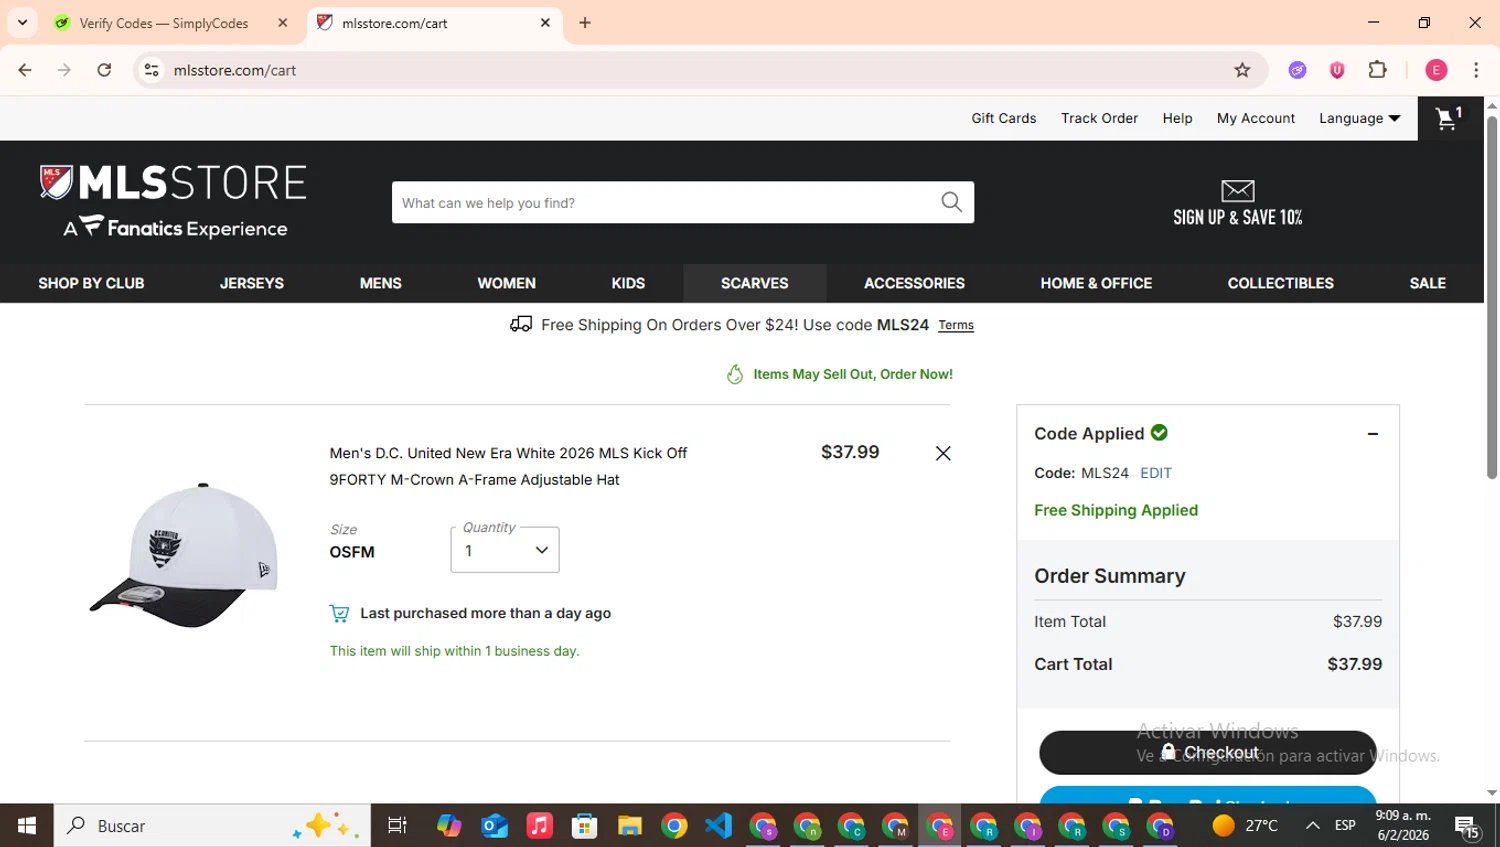Open the notification center icon
Screen dimensions: 1500x847
click(1467, 827)
